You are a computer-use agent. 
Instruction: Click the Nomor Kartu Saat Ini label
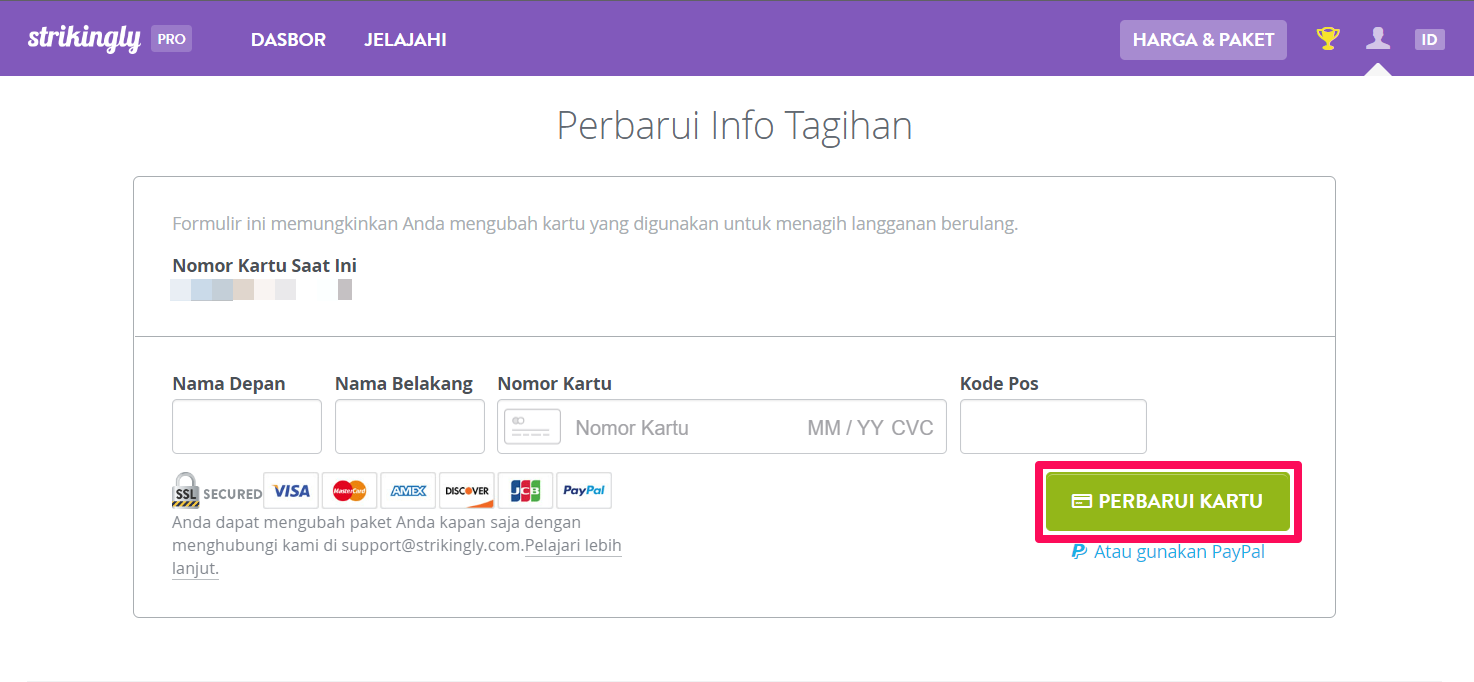265,266
